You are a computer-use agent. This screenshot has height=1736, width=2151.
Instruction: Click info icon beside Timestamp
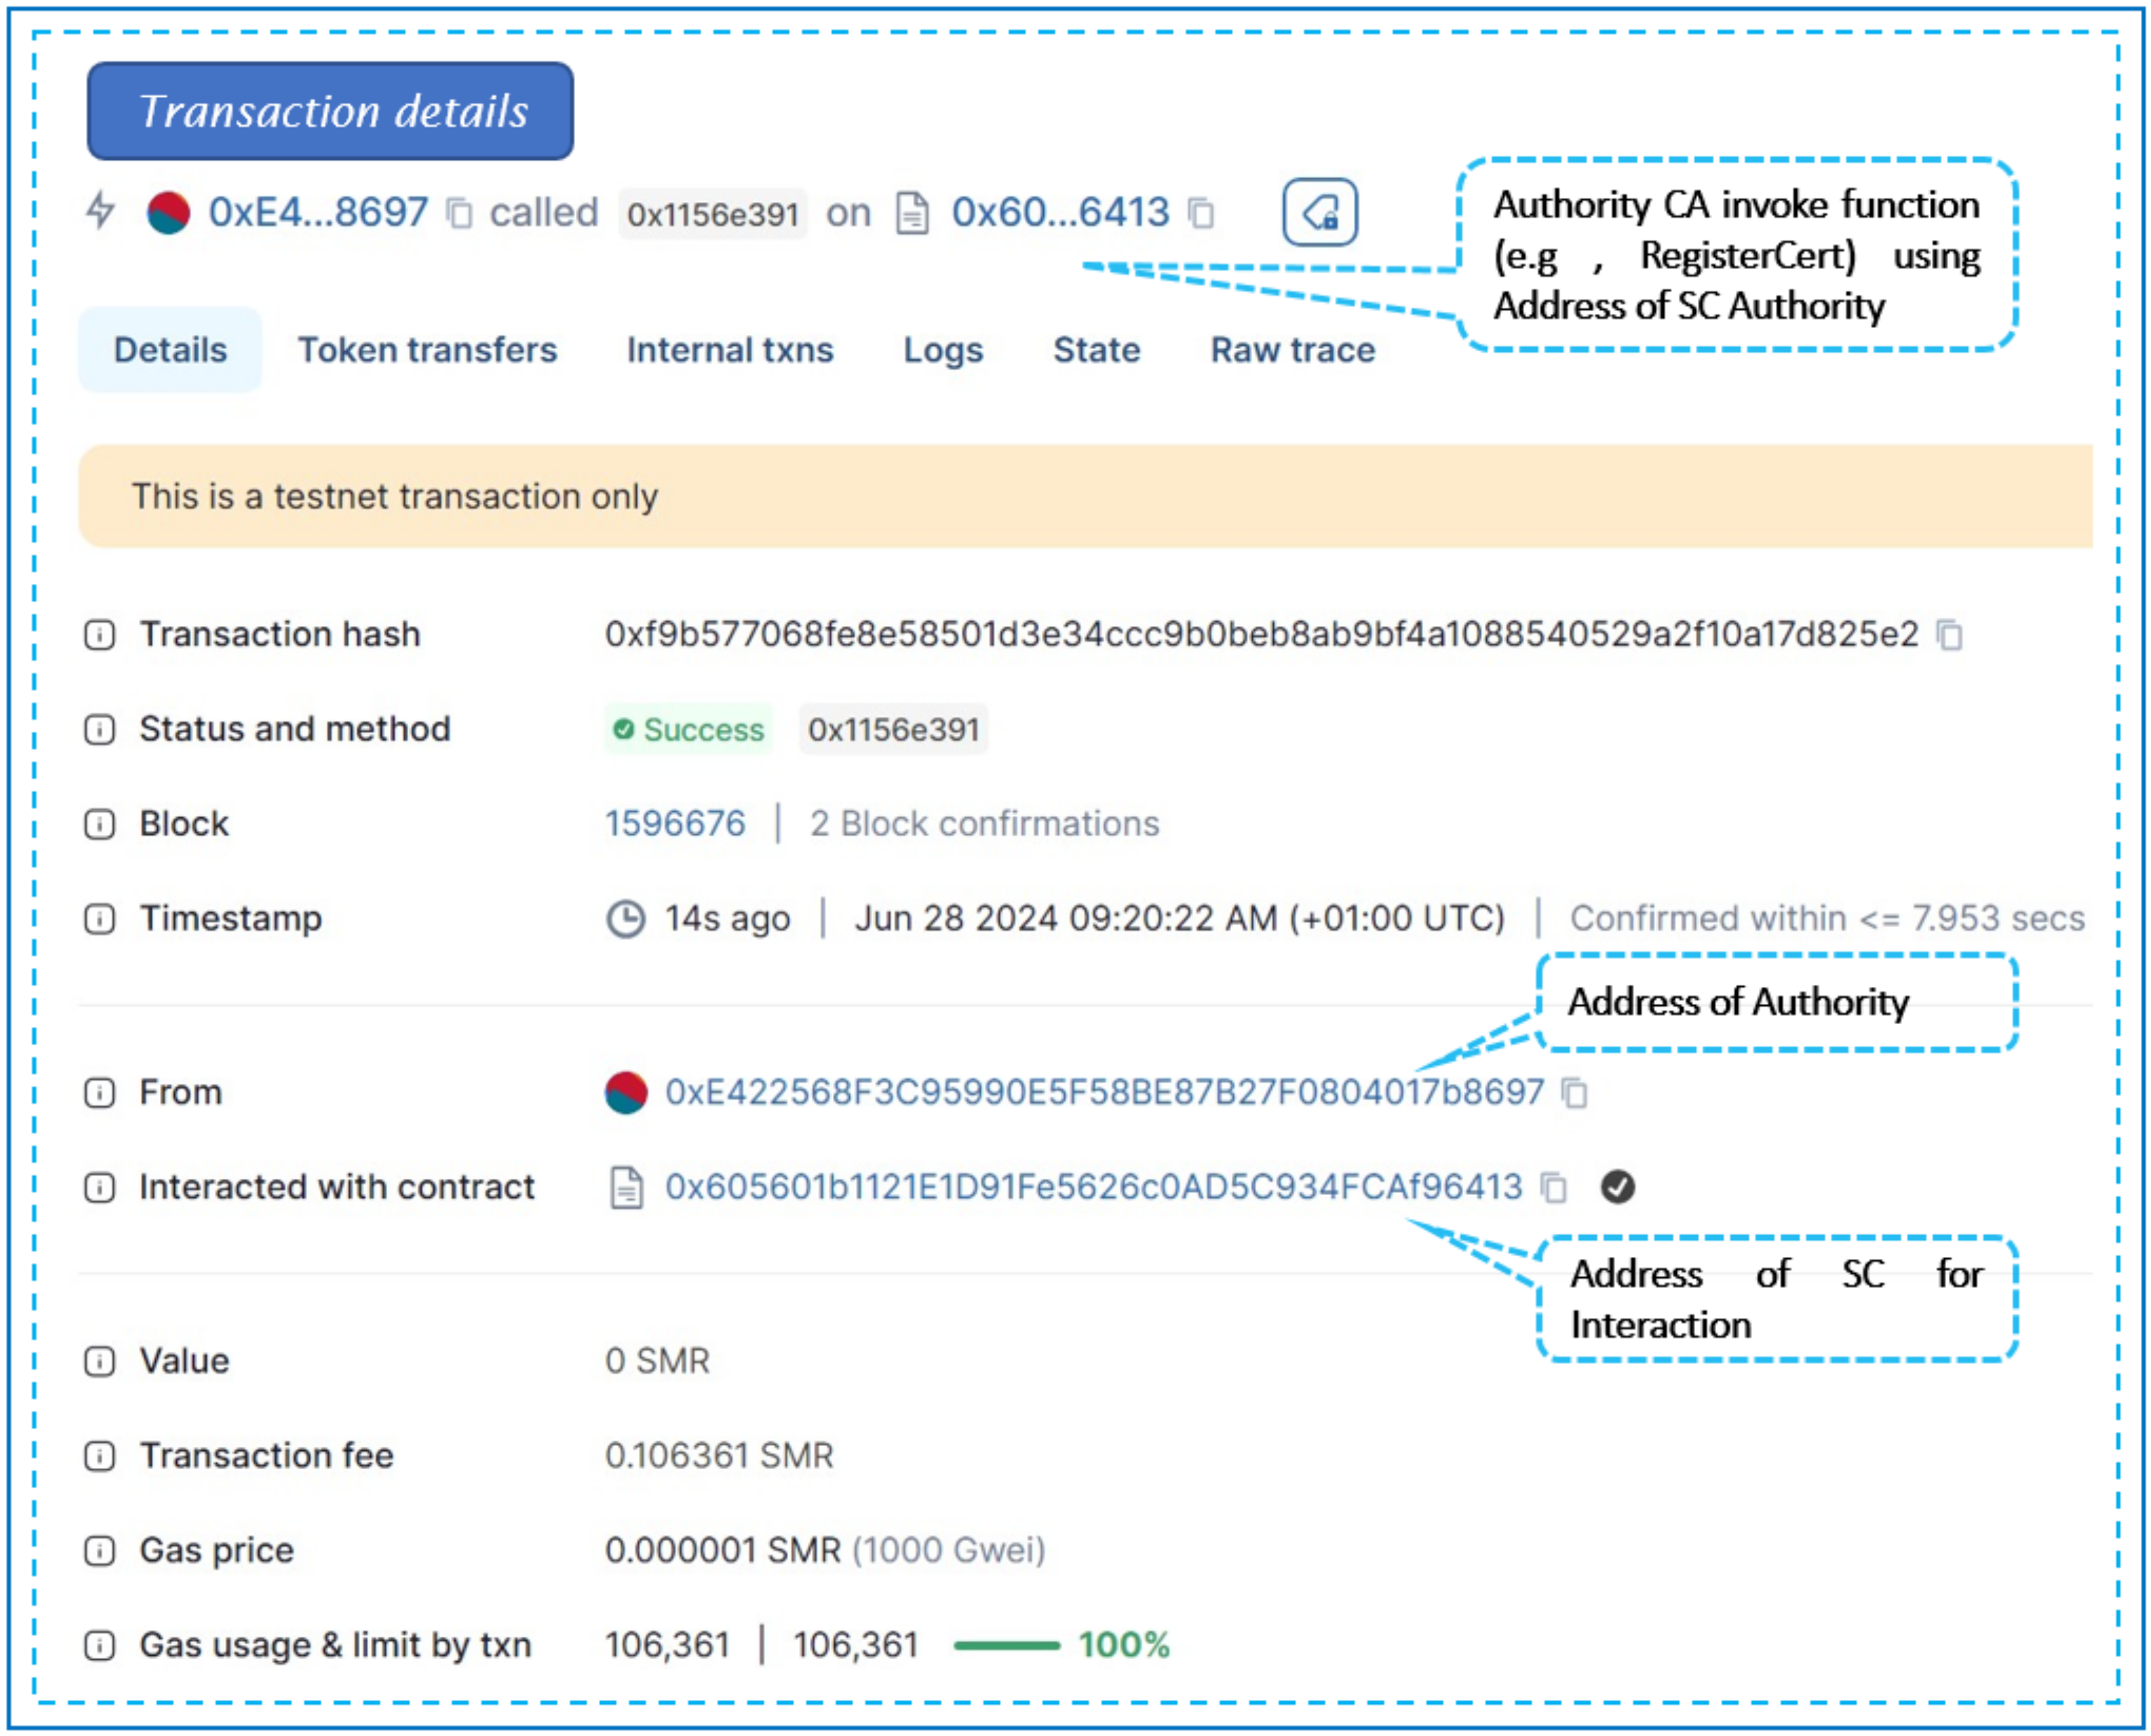[99, 919]
